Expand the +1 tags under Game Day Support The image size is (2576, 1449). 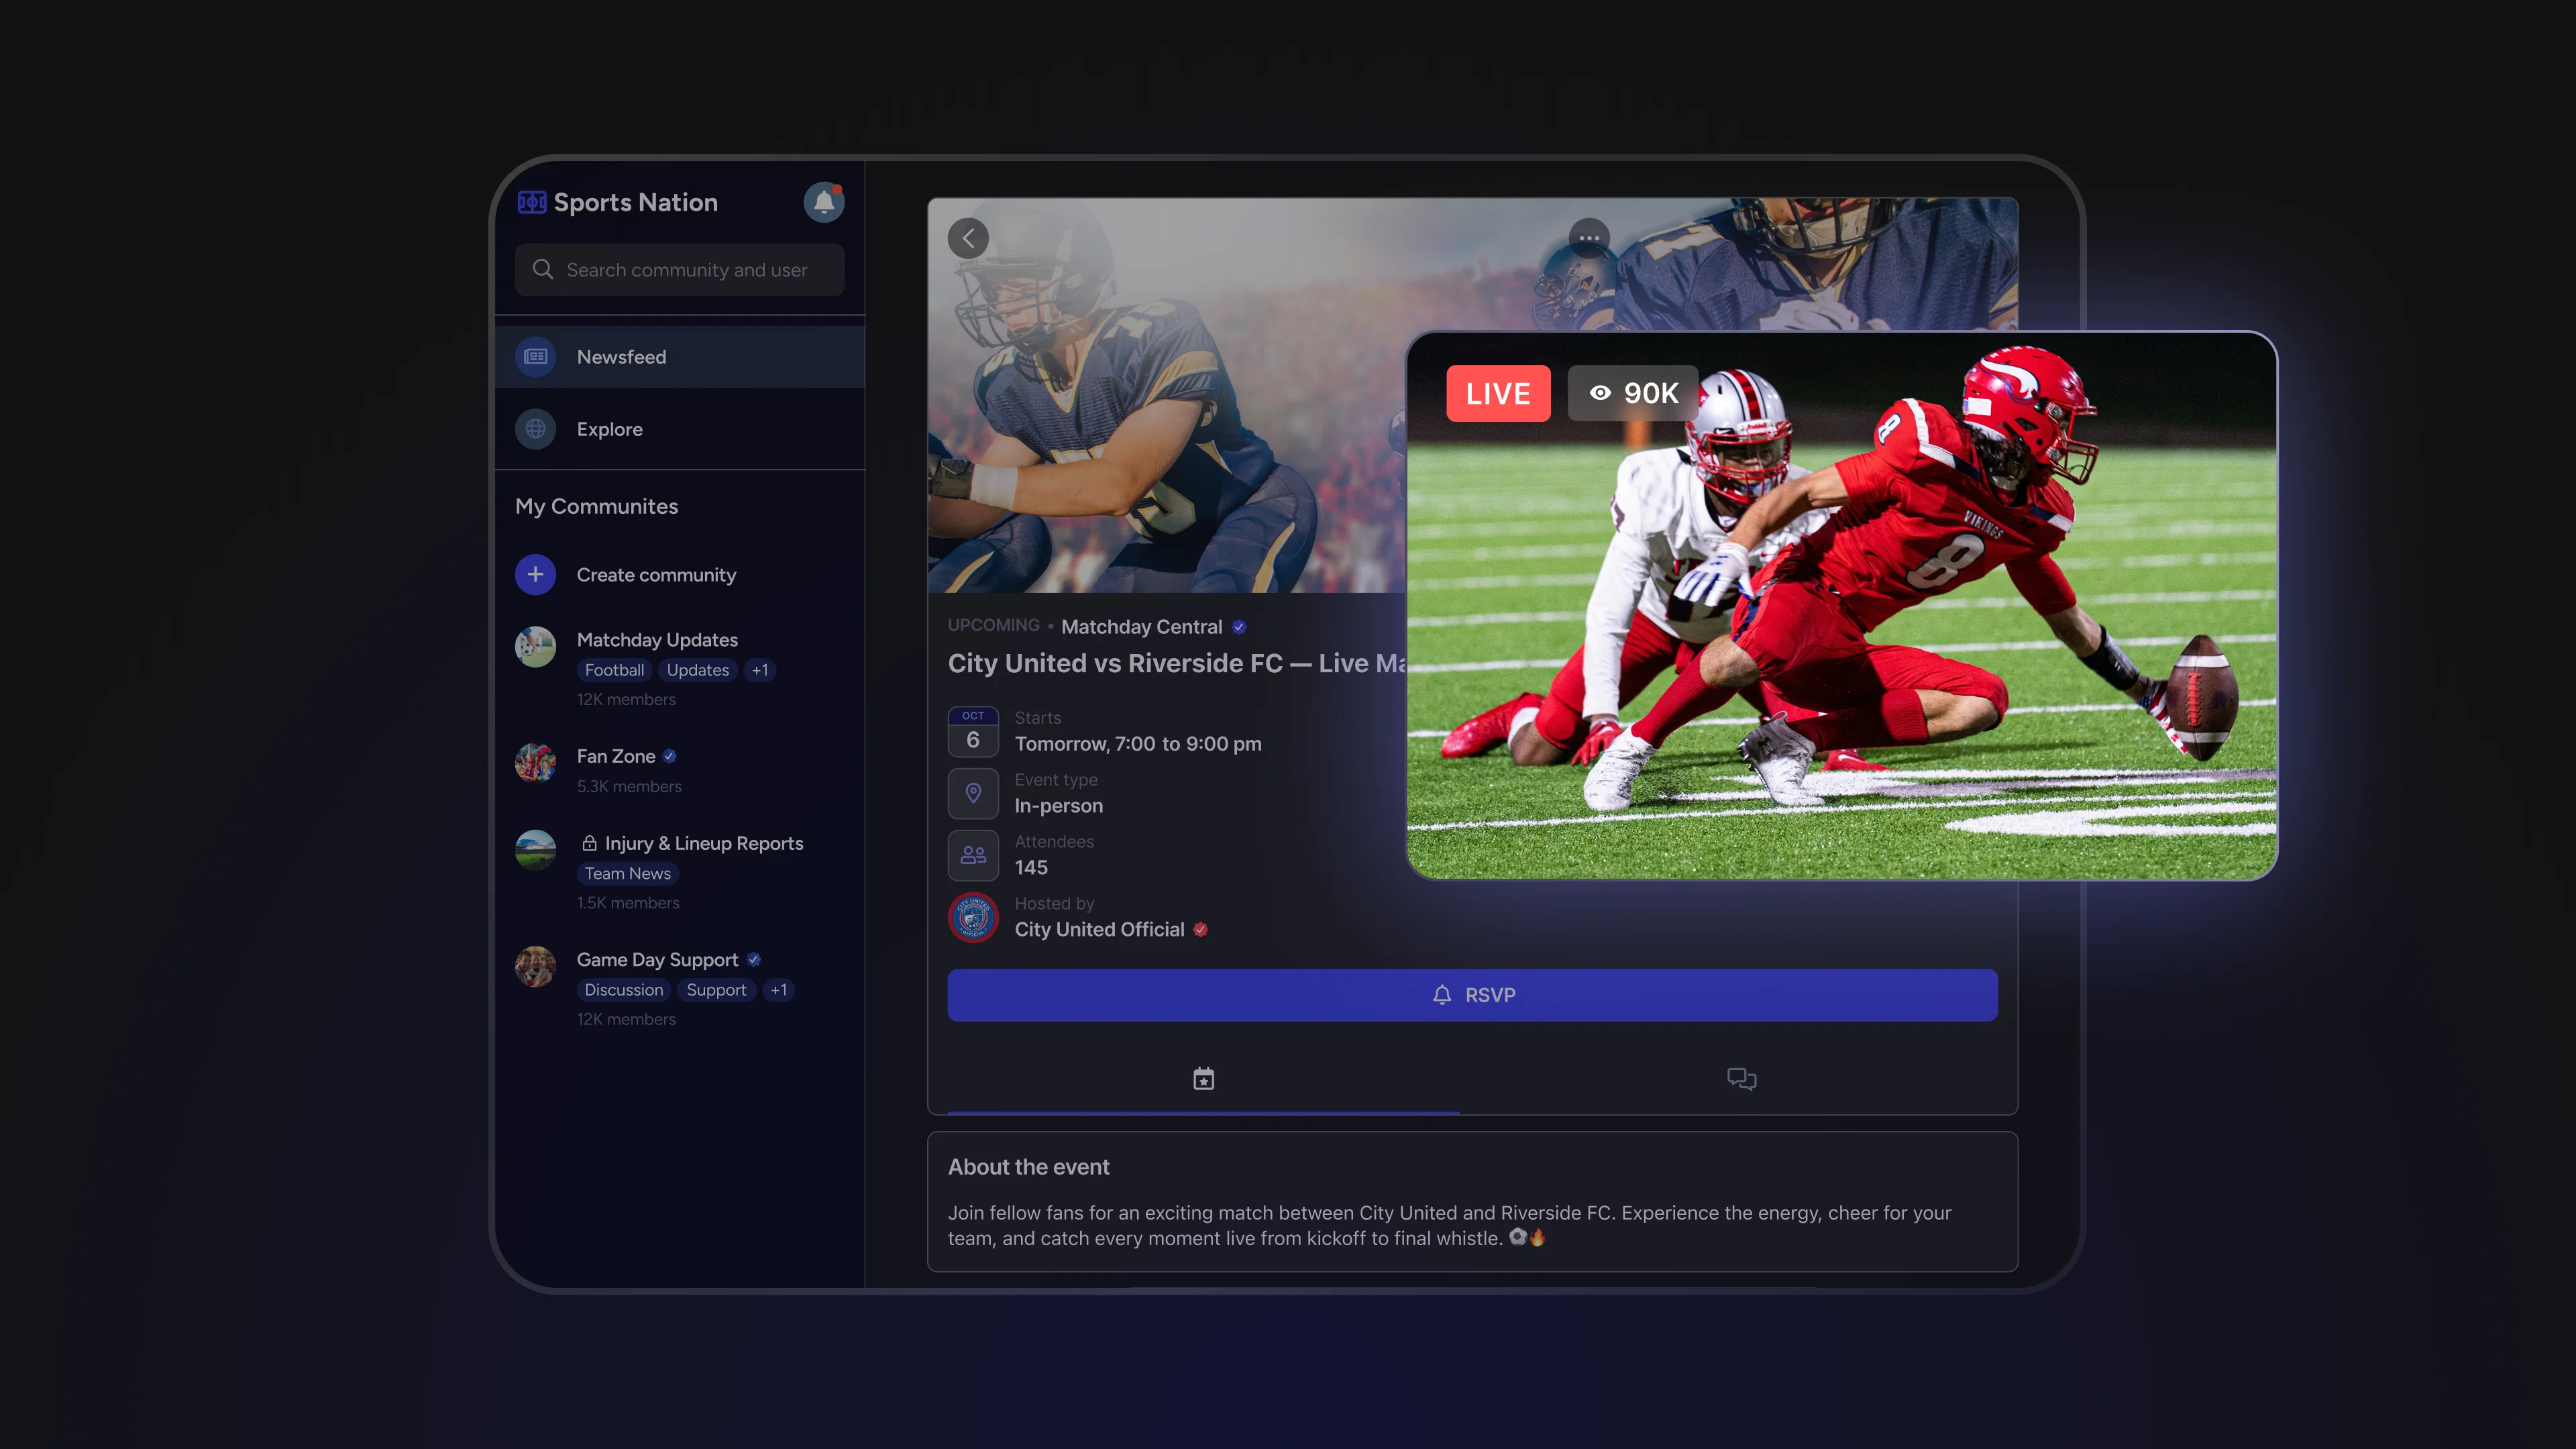pyautogui.click(x=778, y=990)
